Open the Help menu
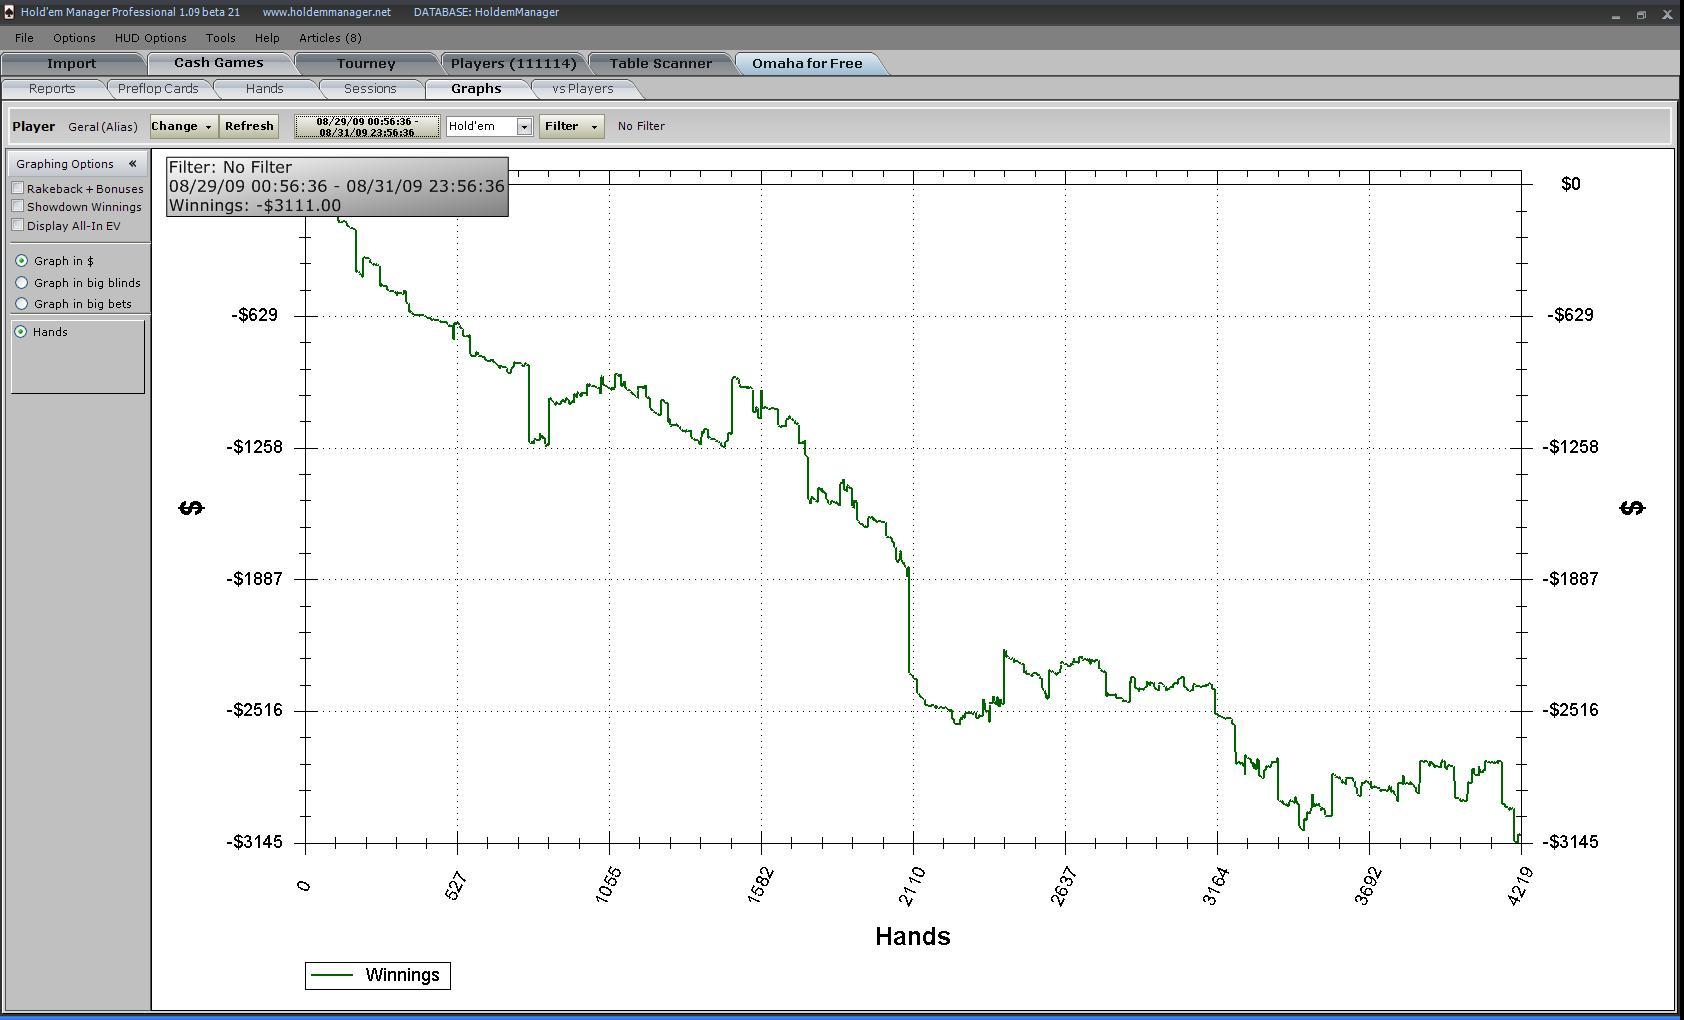 point(267,38)
